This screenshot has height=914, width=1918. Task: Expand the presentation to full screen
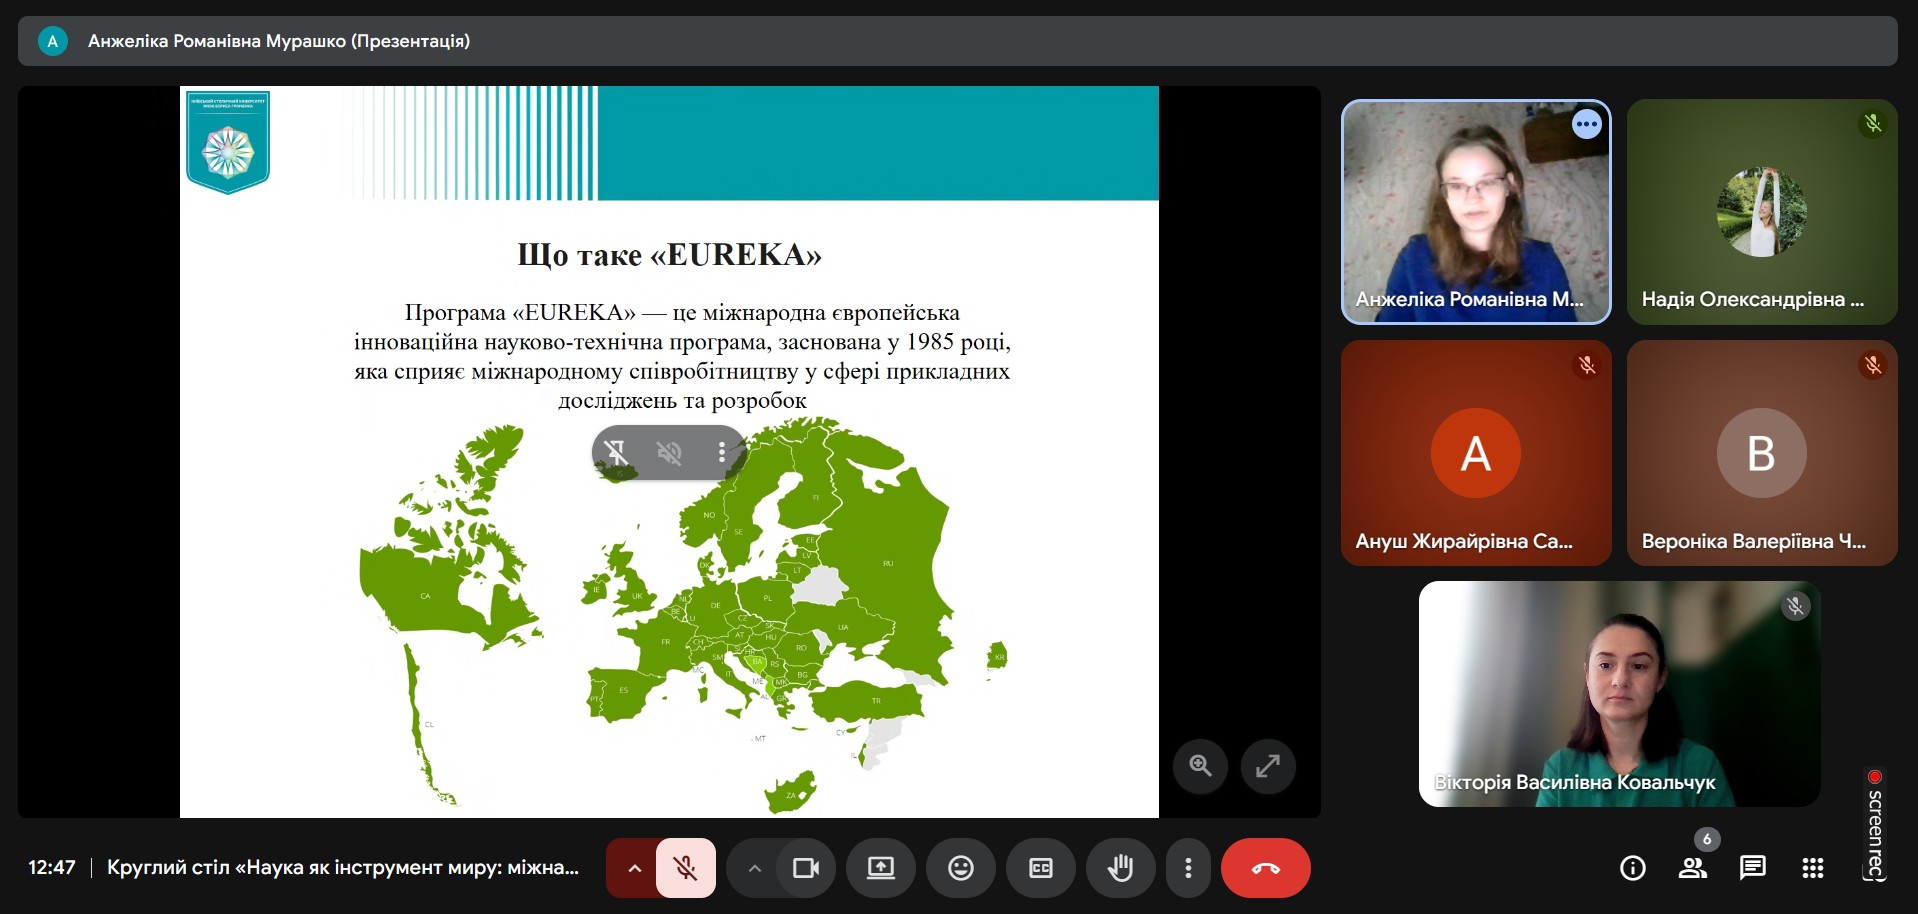click(x=1267, y=766)
